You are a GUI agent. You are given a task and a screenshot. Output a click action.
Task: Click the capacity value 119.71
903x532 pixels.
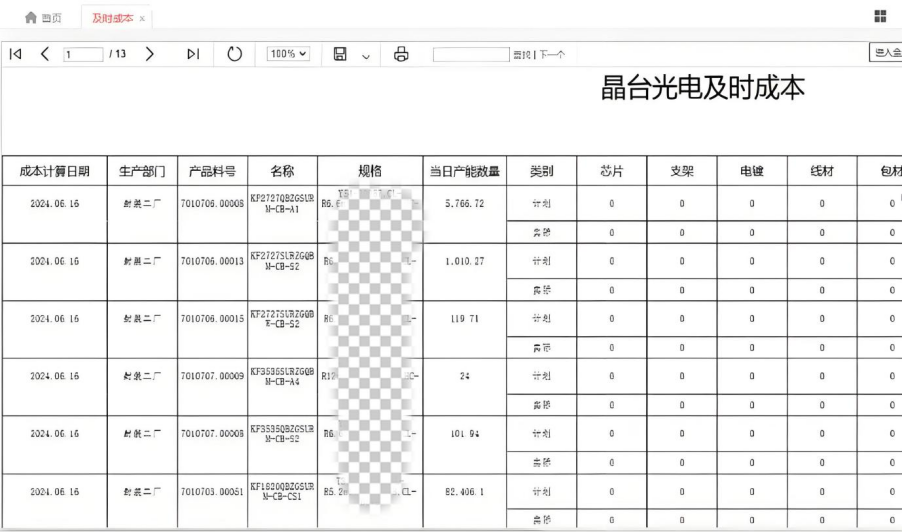tap(465, 319)
